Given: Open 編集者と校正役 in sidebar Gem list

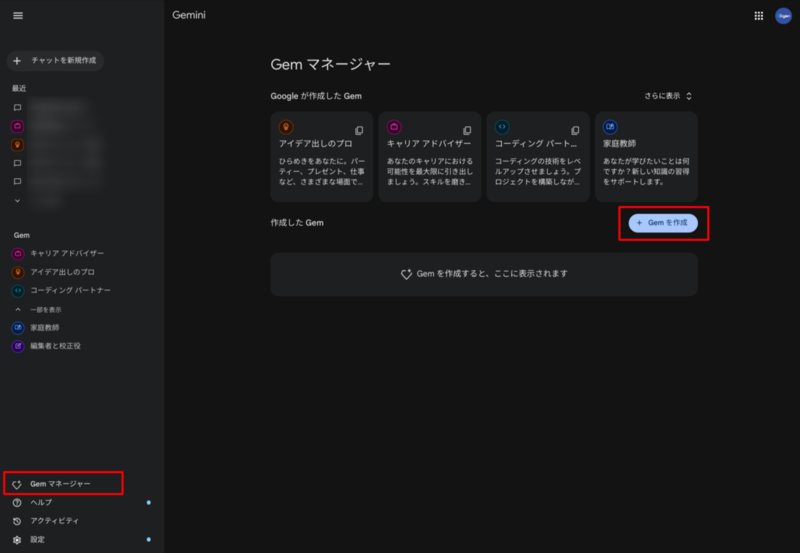Looking at the screenshot, I should point(55,346).
